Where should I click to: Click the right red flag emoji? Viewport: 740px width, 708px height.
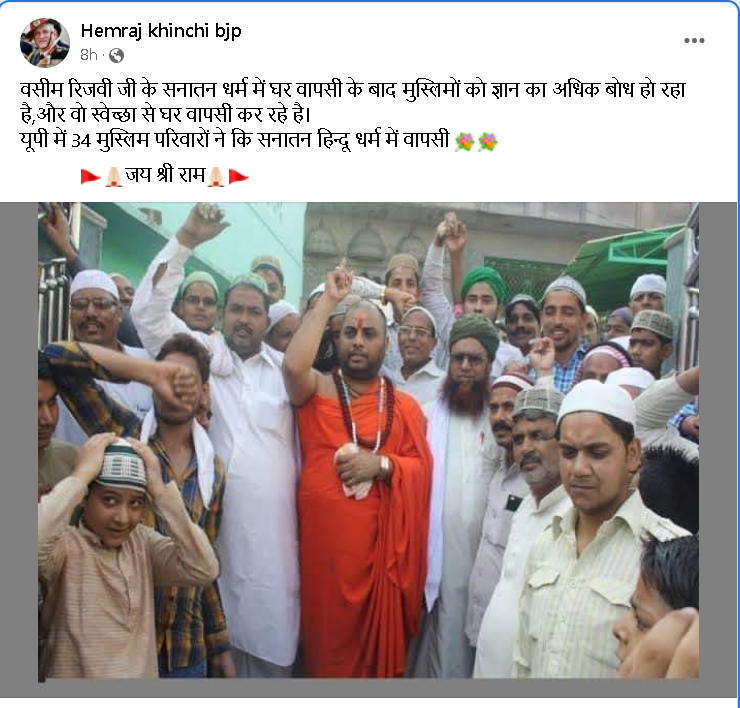pos(238,177)
